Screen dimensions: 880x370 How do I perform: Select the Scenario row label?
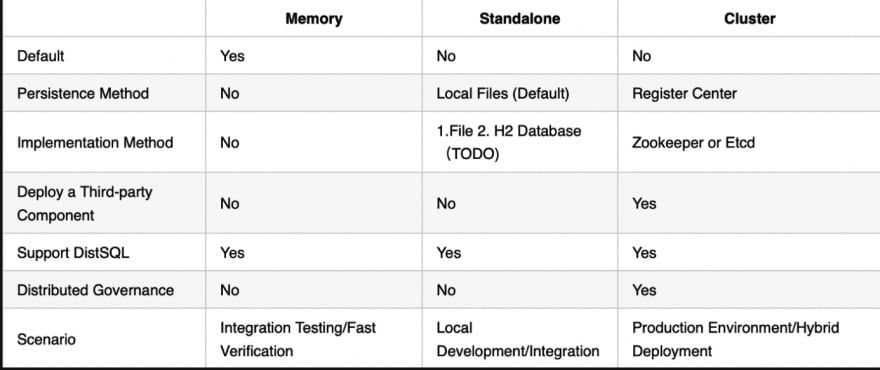pyautogui.click(x=46, y=339)
